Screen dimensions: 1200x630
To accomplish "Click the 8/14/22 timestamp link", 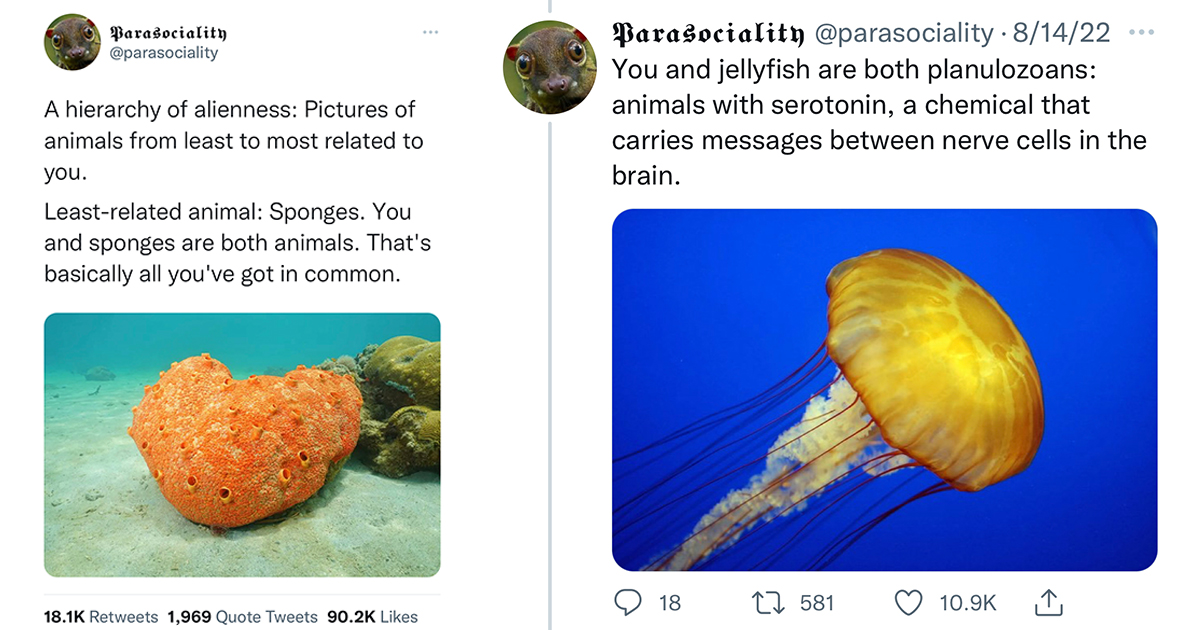I will [x=1062, y=32].
